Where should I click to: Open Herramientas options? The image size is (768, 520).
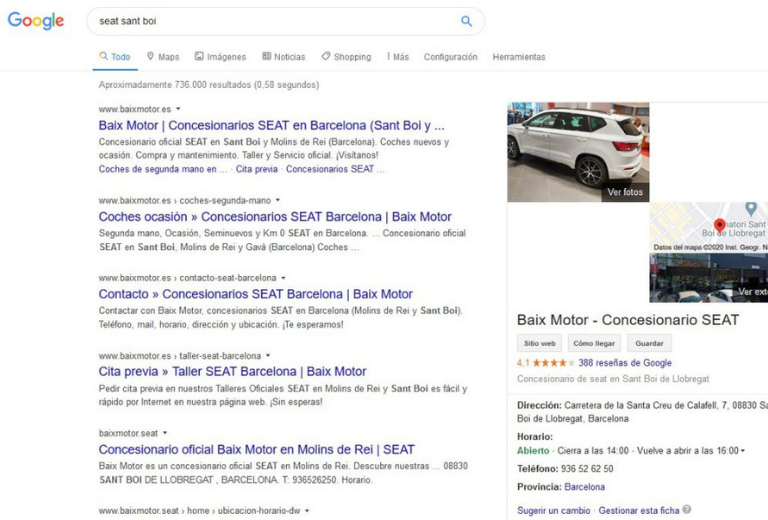519,57
